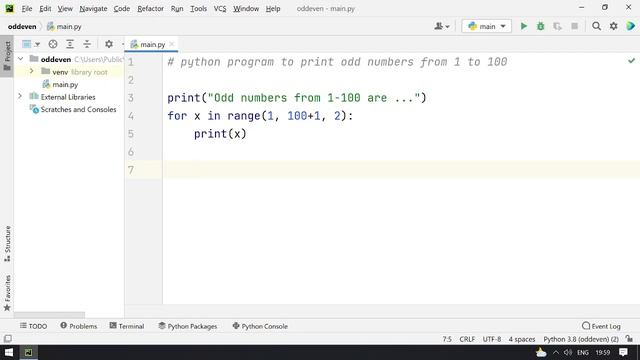Screen dimensions: 640x360
Task: Open Windows Start menu
Action: [x=9, y=352]
